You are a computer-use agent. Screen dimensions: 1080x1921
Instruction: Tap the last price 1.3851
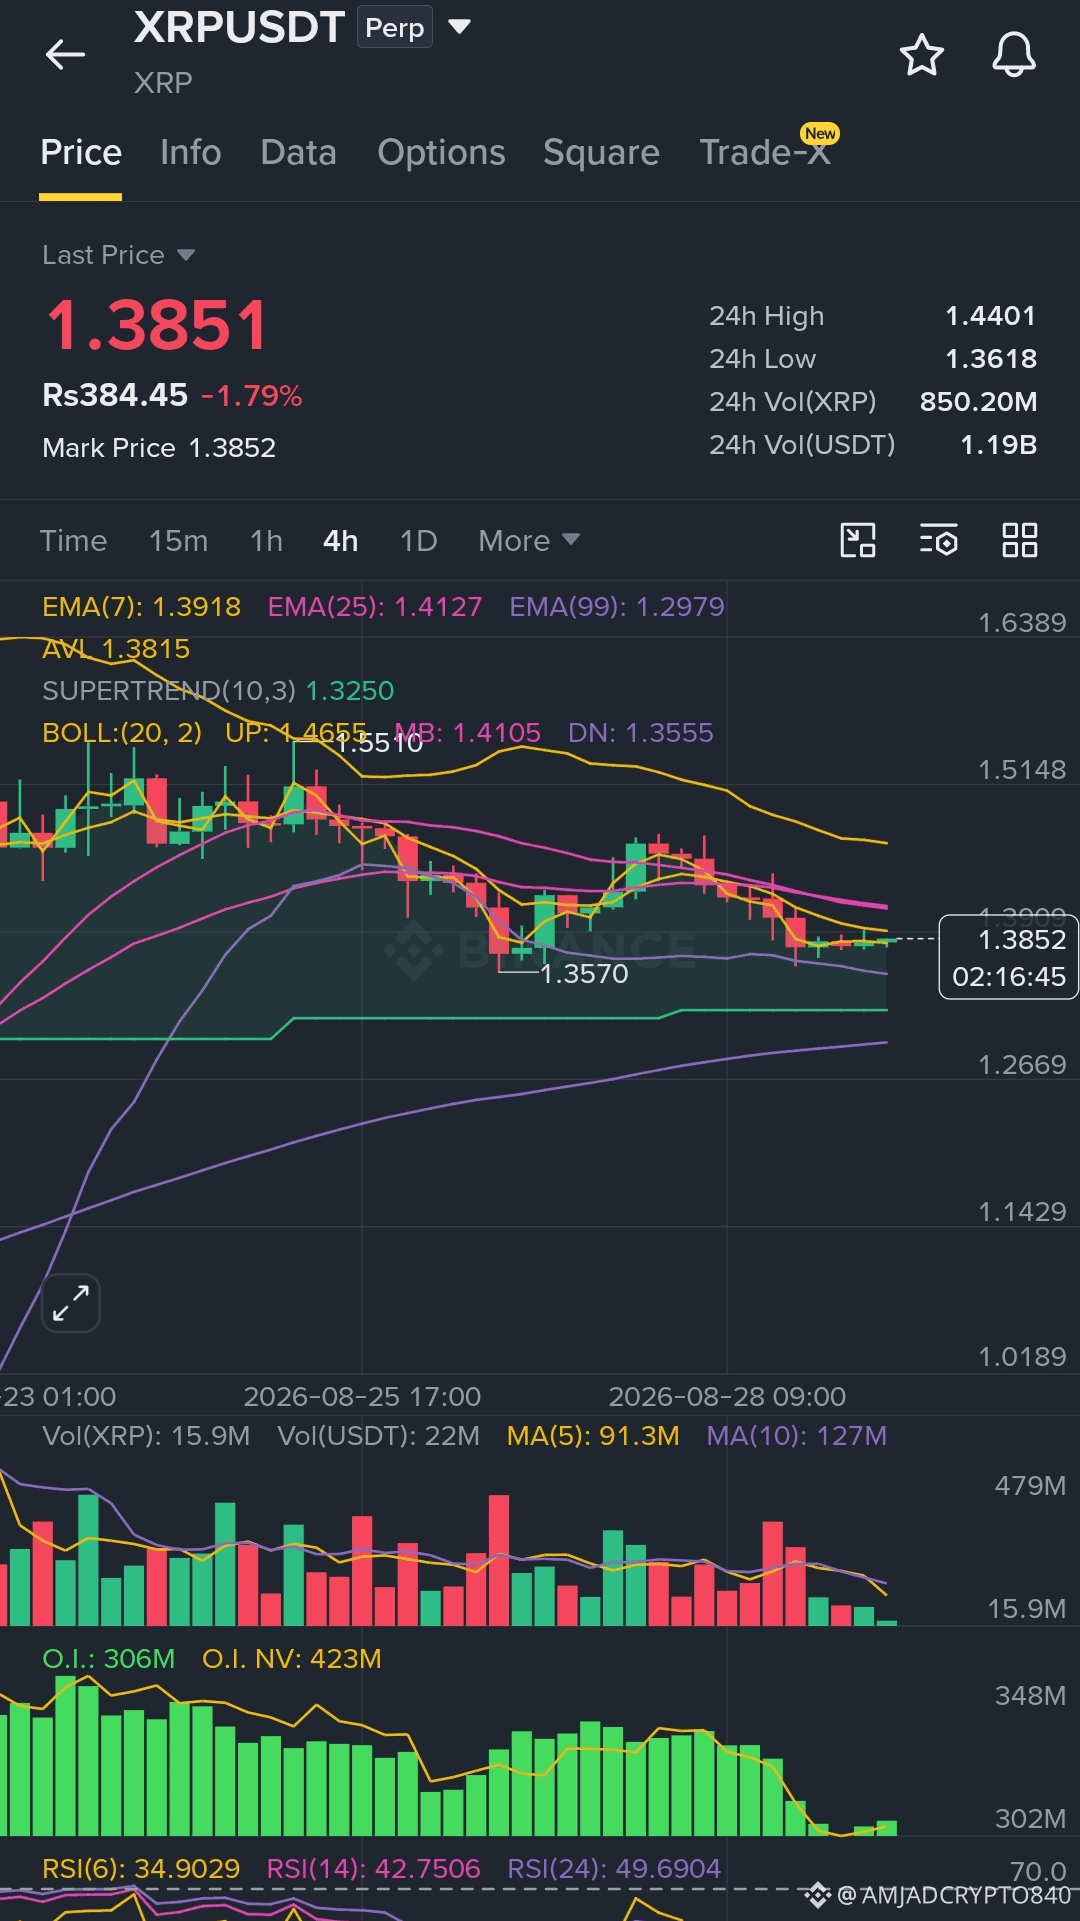pos(157,326)
